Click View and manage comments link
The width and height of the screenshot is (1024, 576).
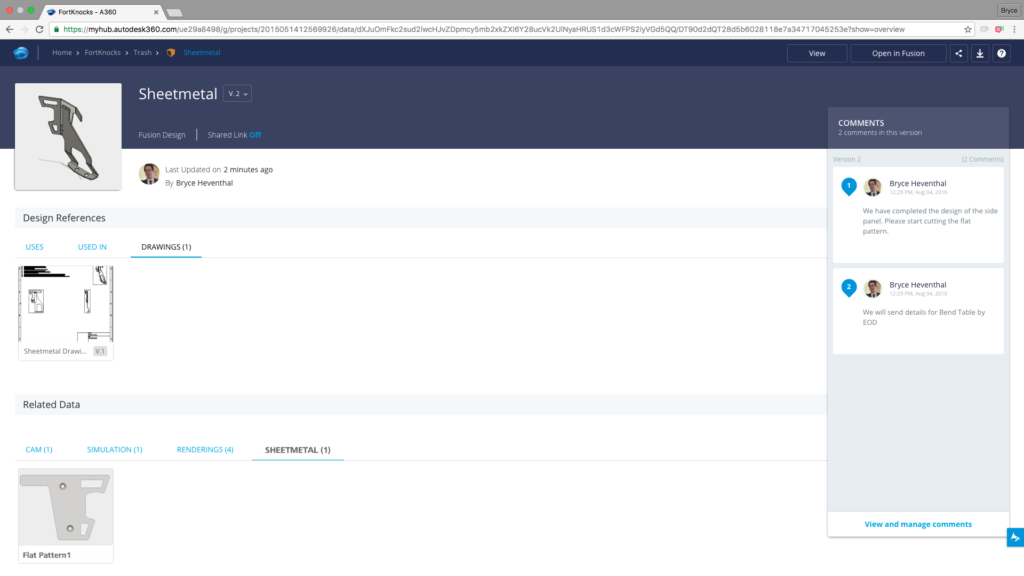[x=918, y=524]
